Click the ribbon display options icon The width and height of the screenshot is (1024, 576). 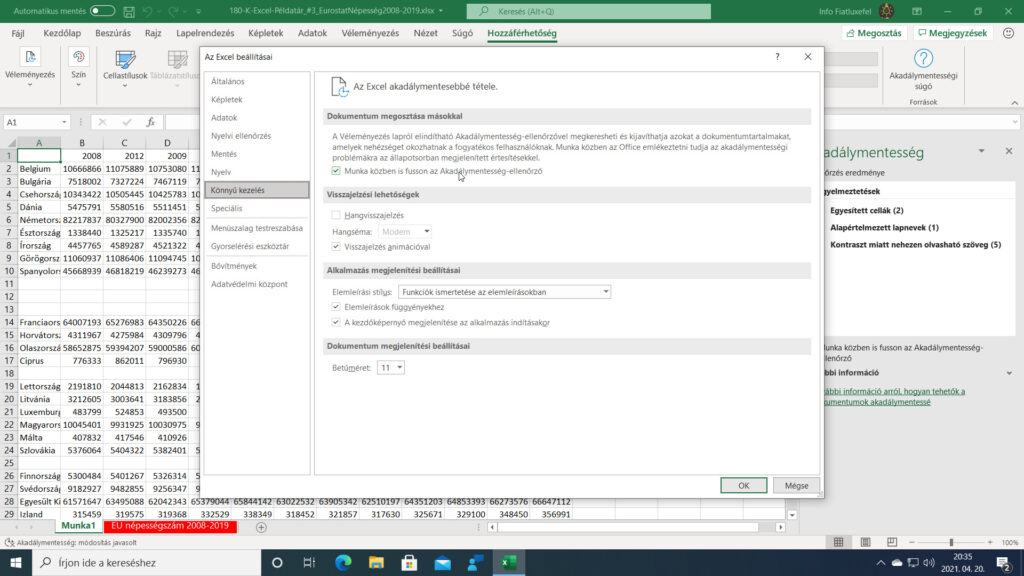917,11
